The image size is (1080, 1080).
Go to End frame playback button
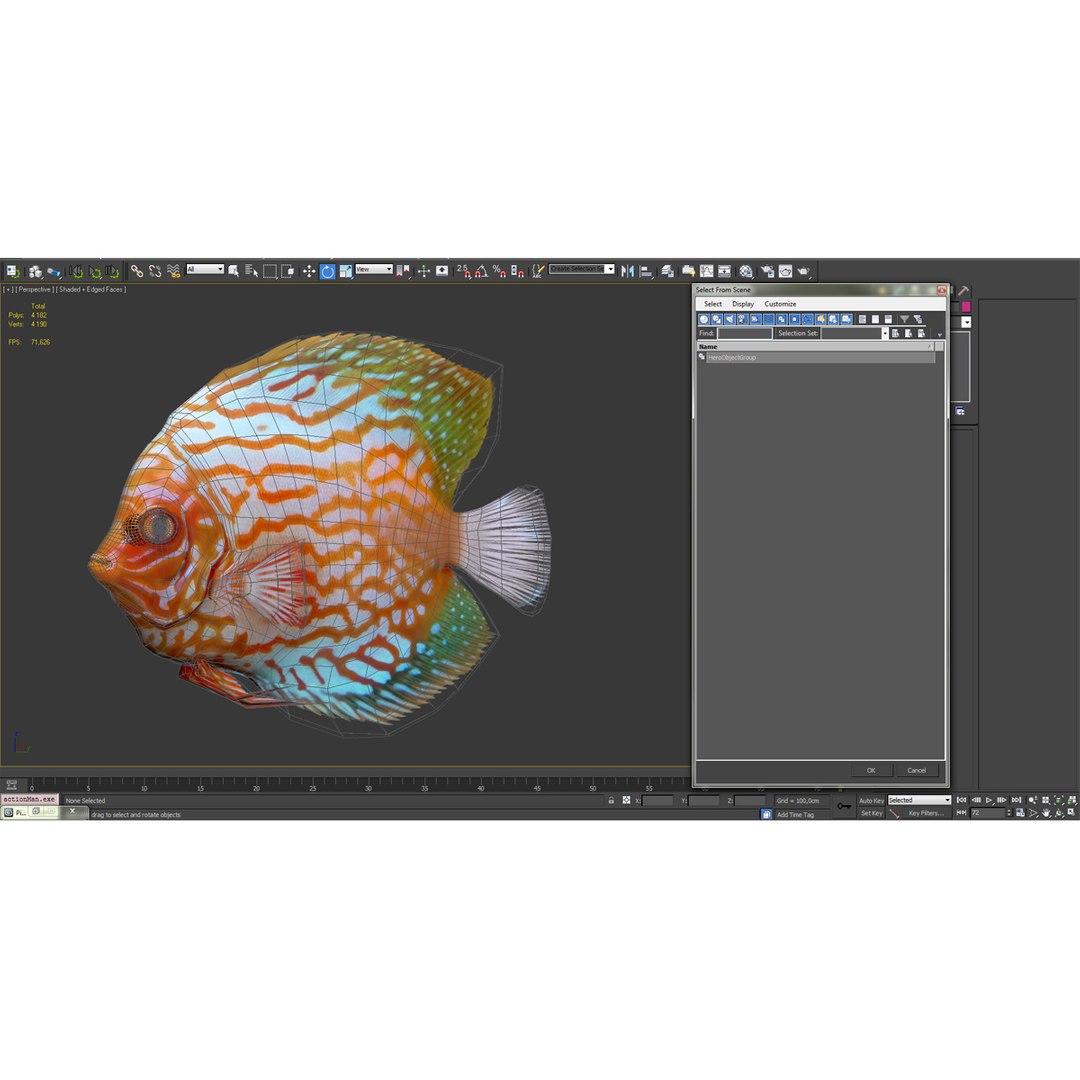[x=1016, y=800]
